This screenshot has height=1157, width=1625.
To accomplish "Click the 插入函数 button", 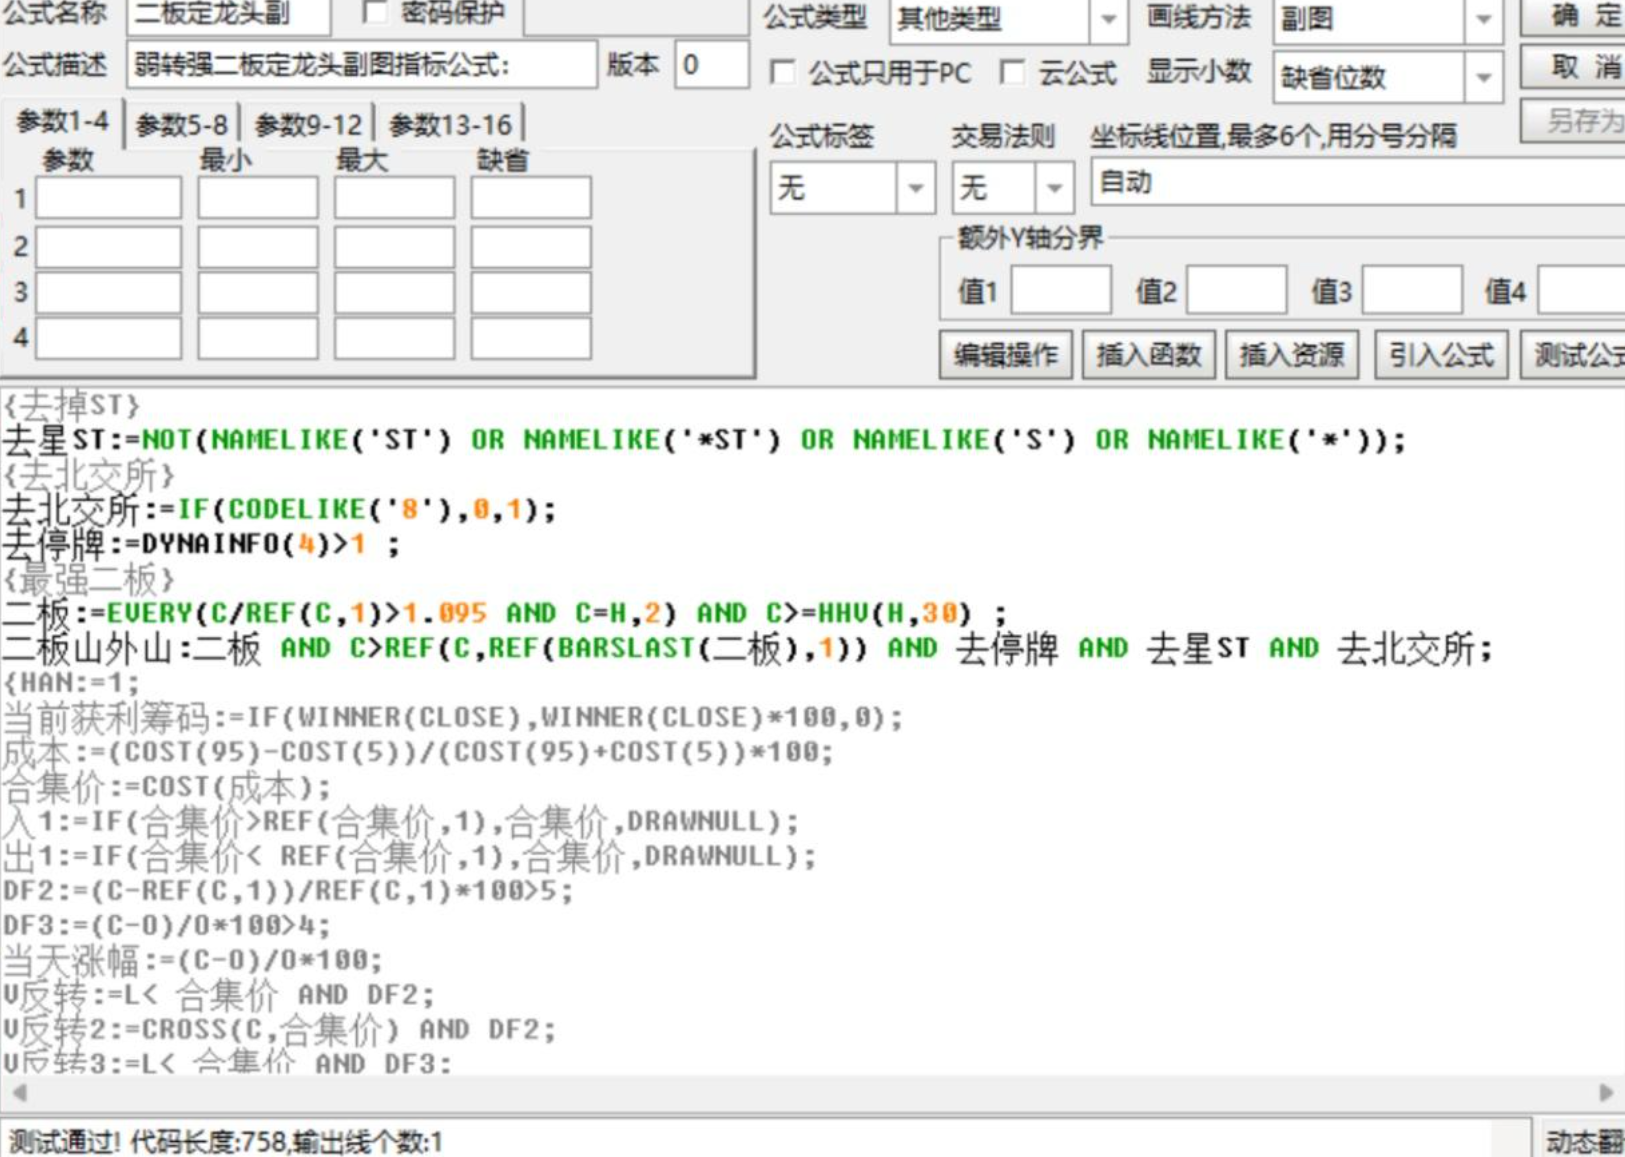I will 1148,355.
